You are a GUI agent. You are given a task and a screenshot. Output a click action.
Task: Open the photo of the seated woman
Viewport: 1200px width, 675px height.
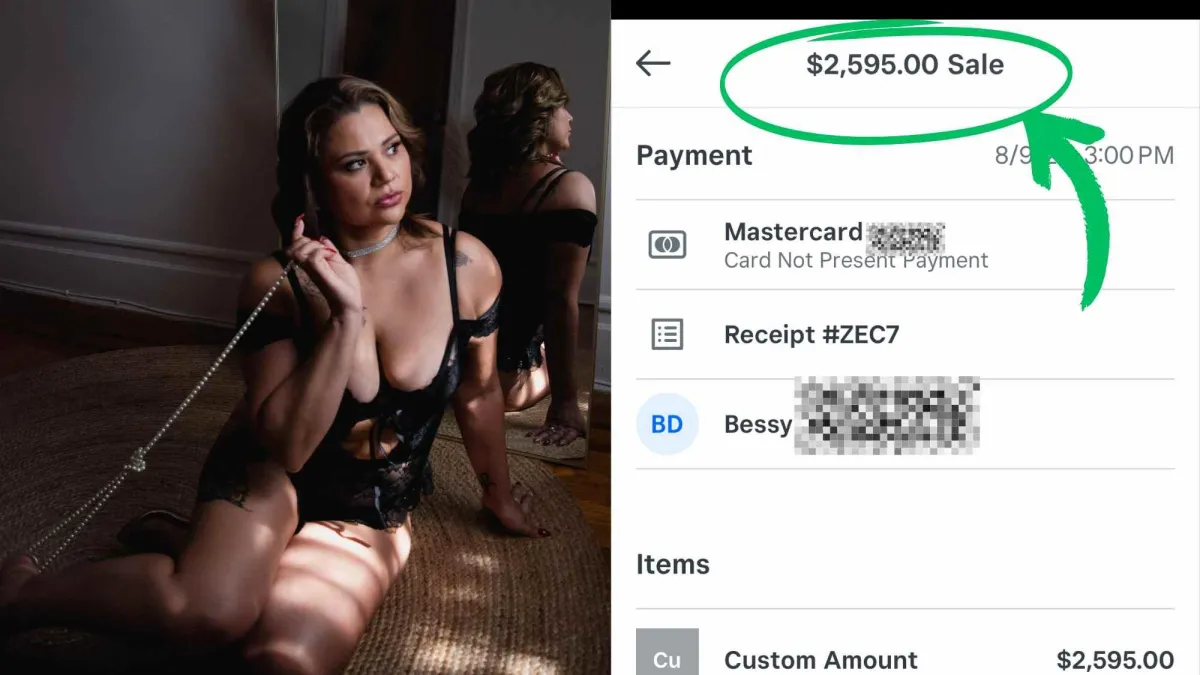pyautogui.click(x=305, y=337)
